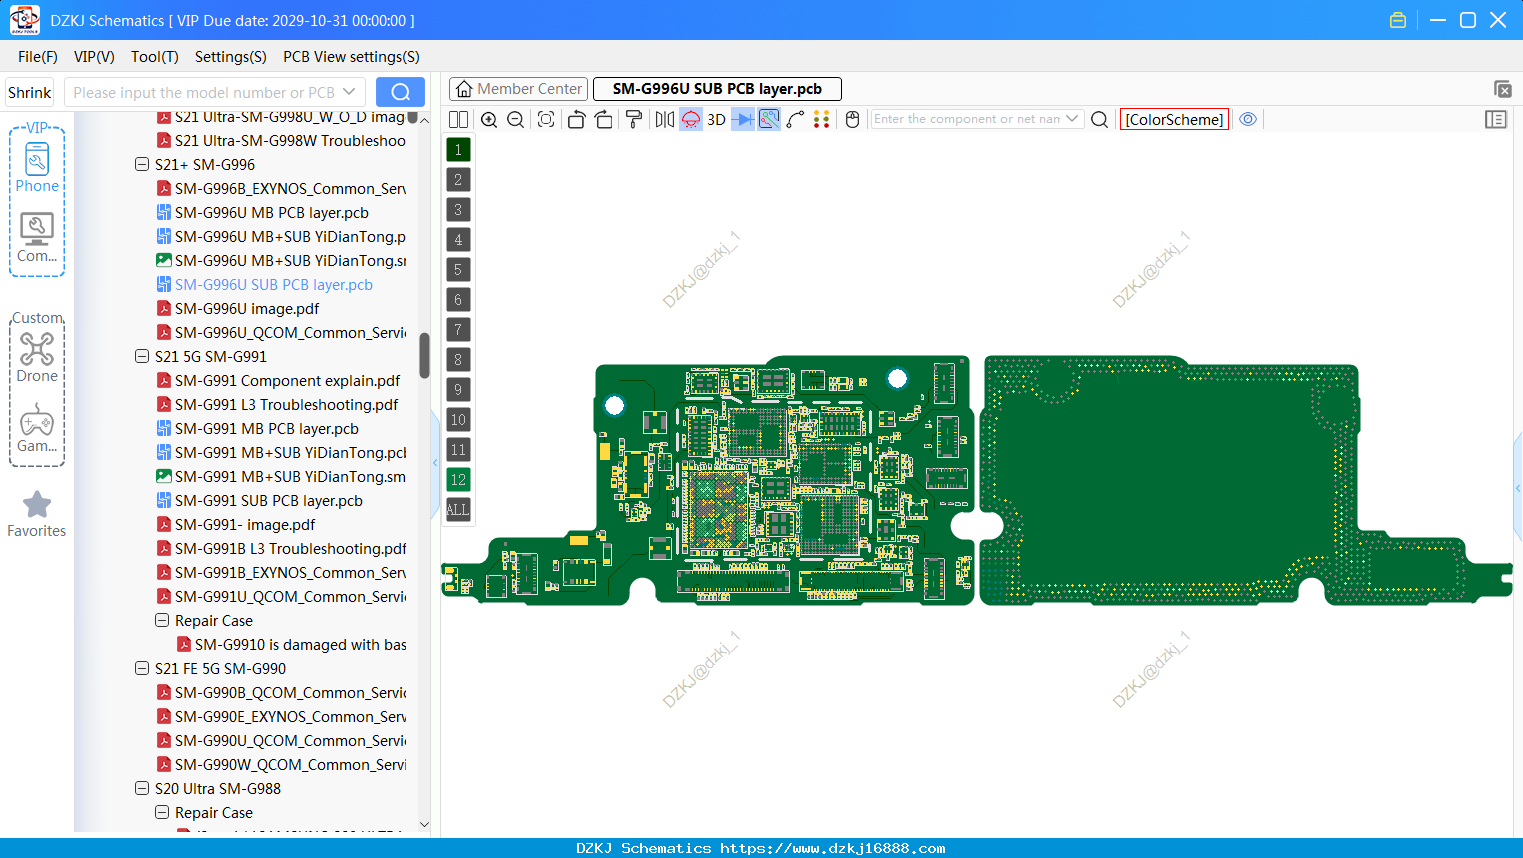
Task: Open SM-G991 L3 Troubleshooting.pdf
Action: [x=286, y=404]
